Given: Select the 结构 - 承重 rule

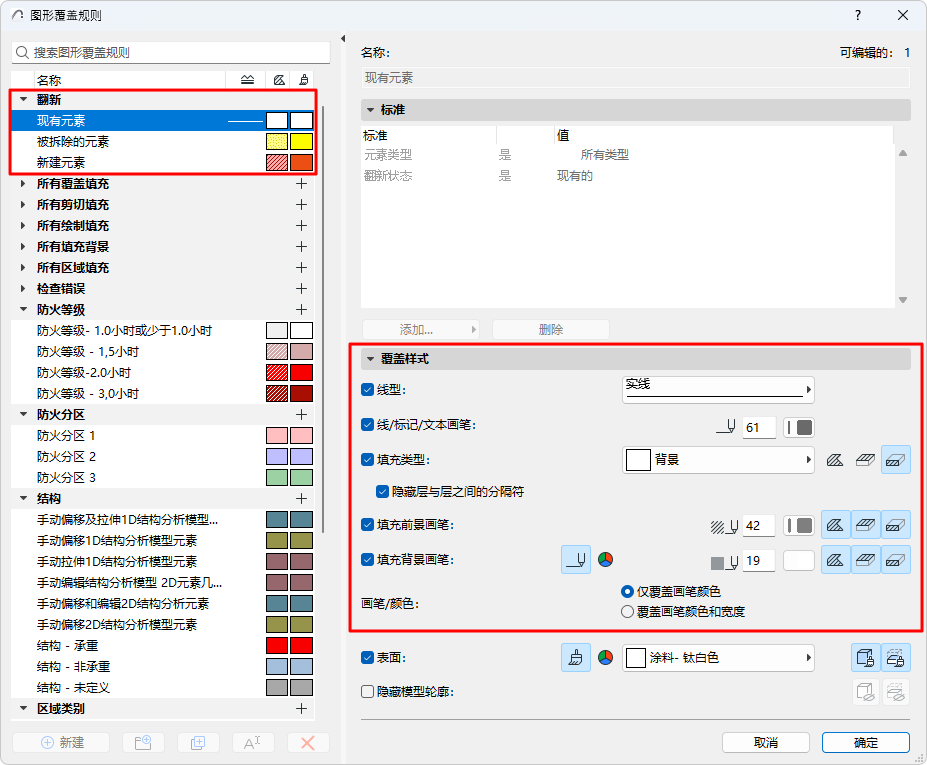Looking at the screenshot, I should coord(163,646).
